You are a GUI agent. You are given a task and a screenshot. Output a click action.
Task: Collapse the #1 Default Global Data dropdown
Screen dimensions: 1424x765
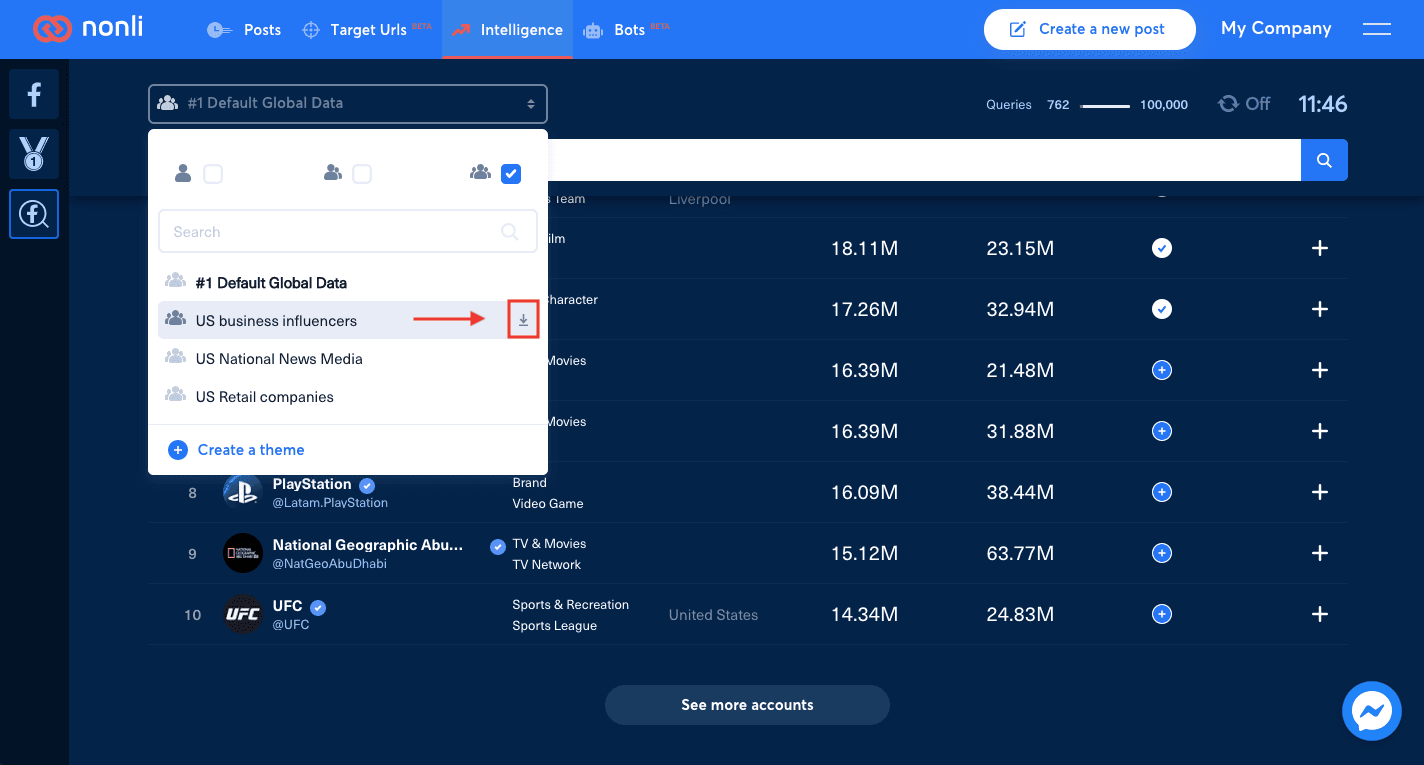point(348,103)
